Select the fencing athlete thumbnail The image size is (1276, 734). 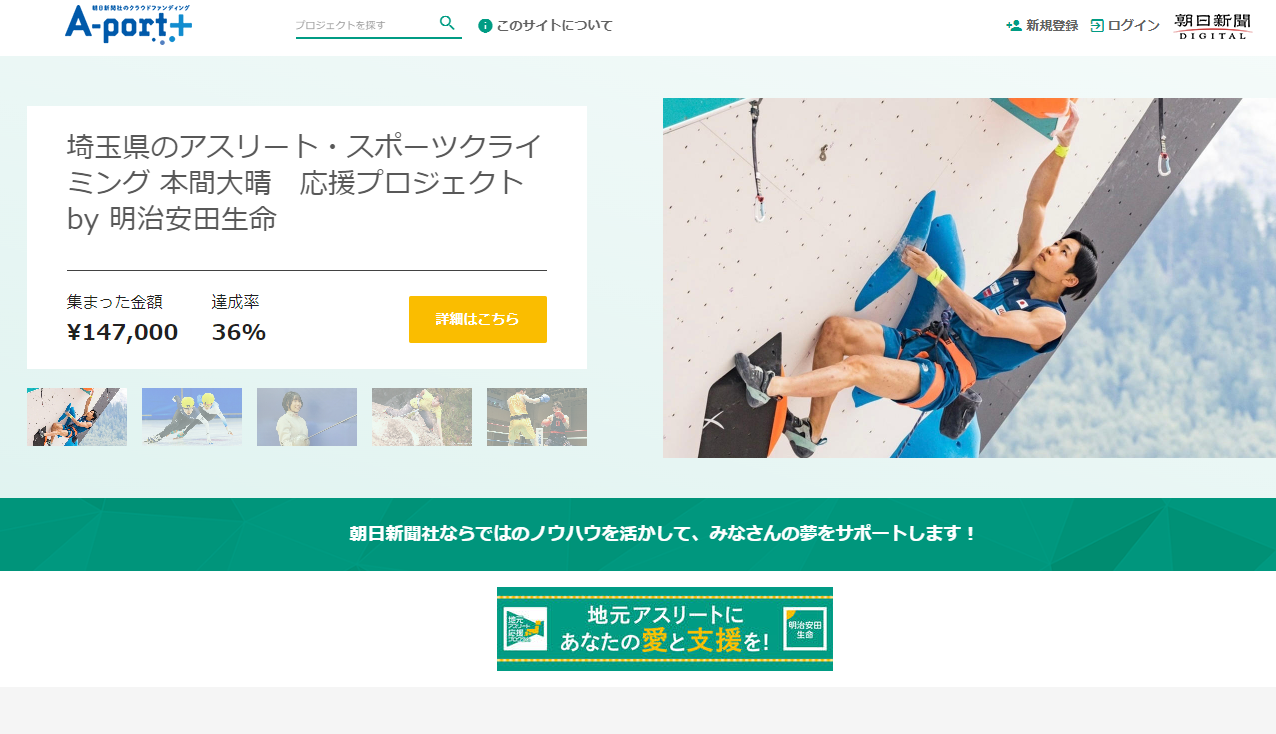point(307,417)
